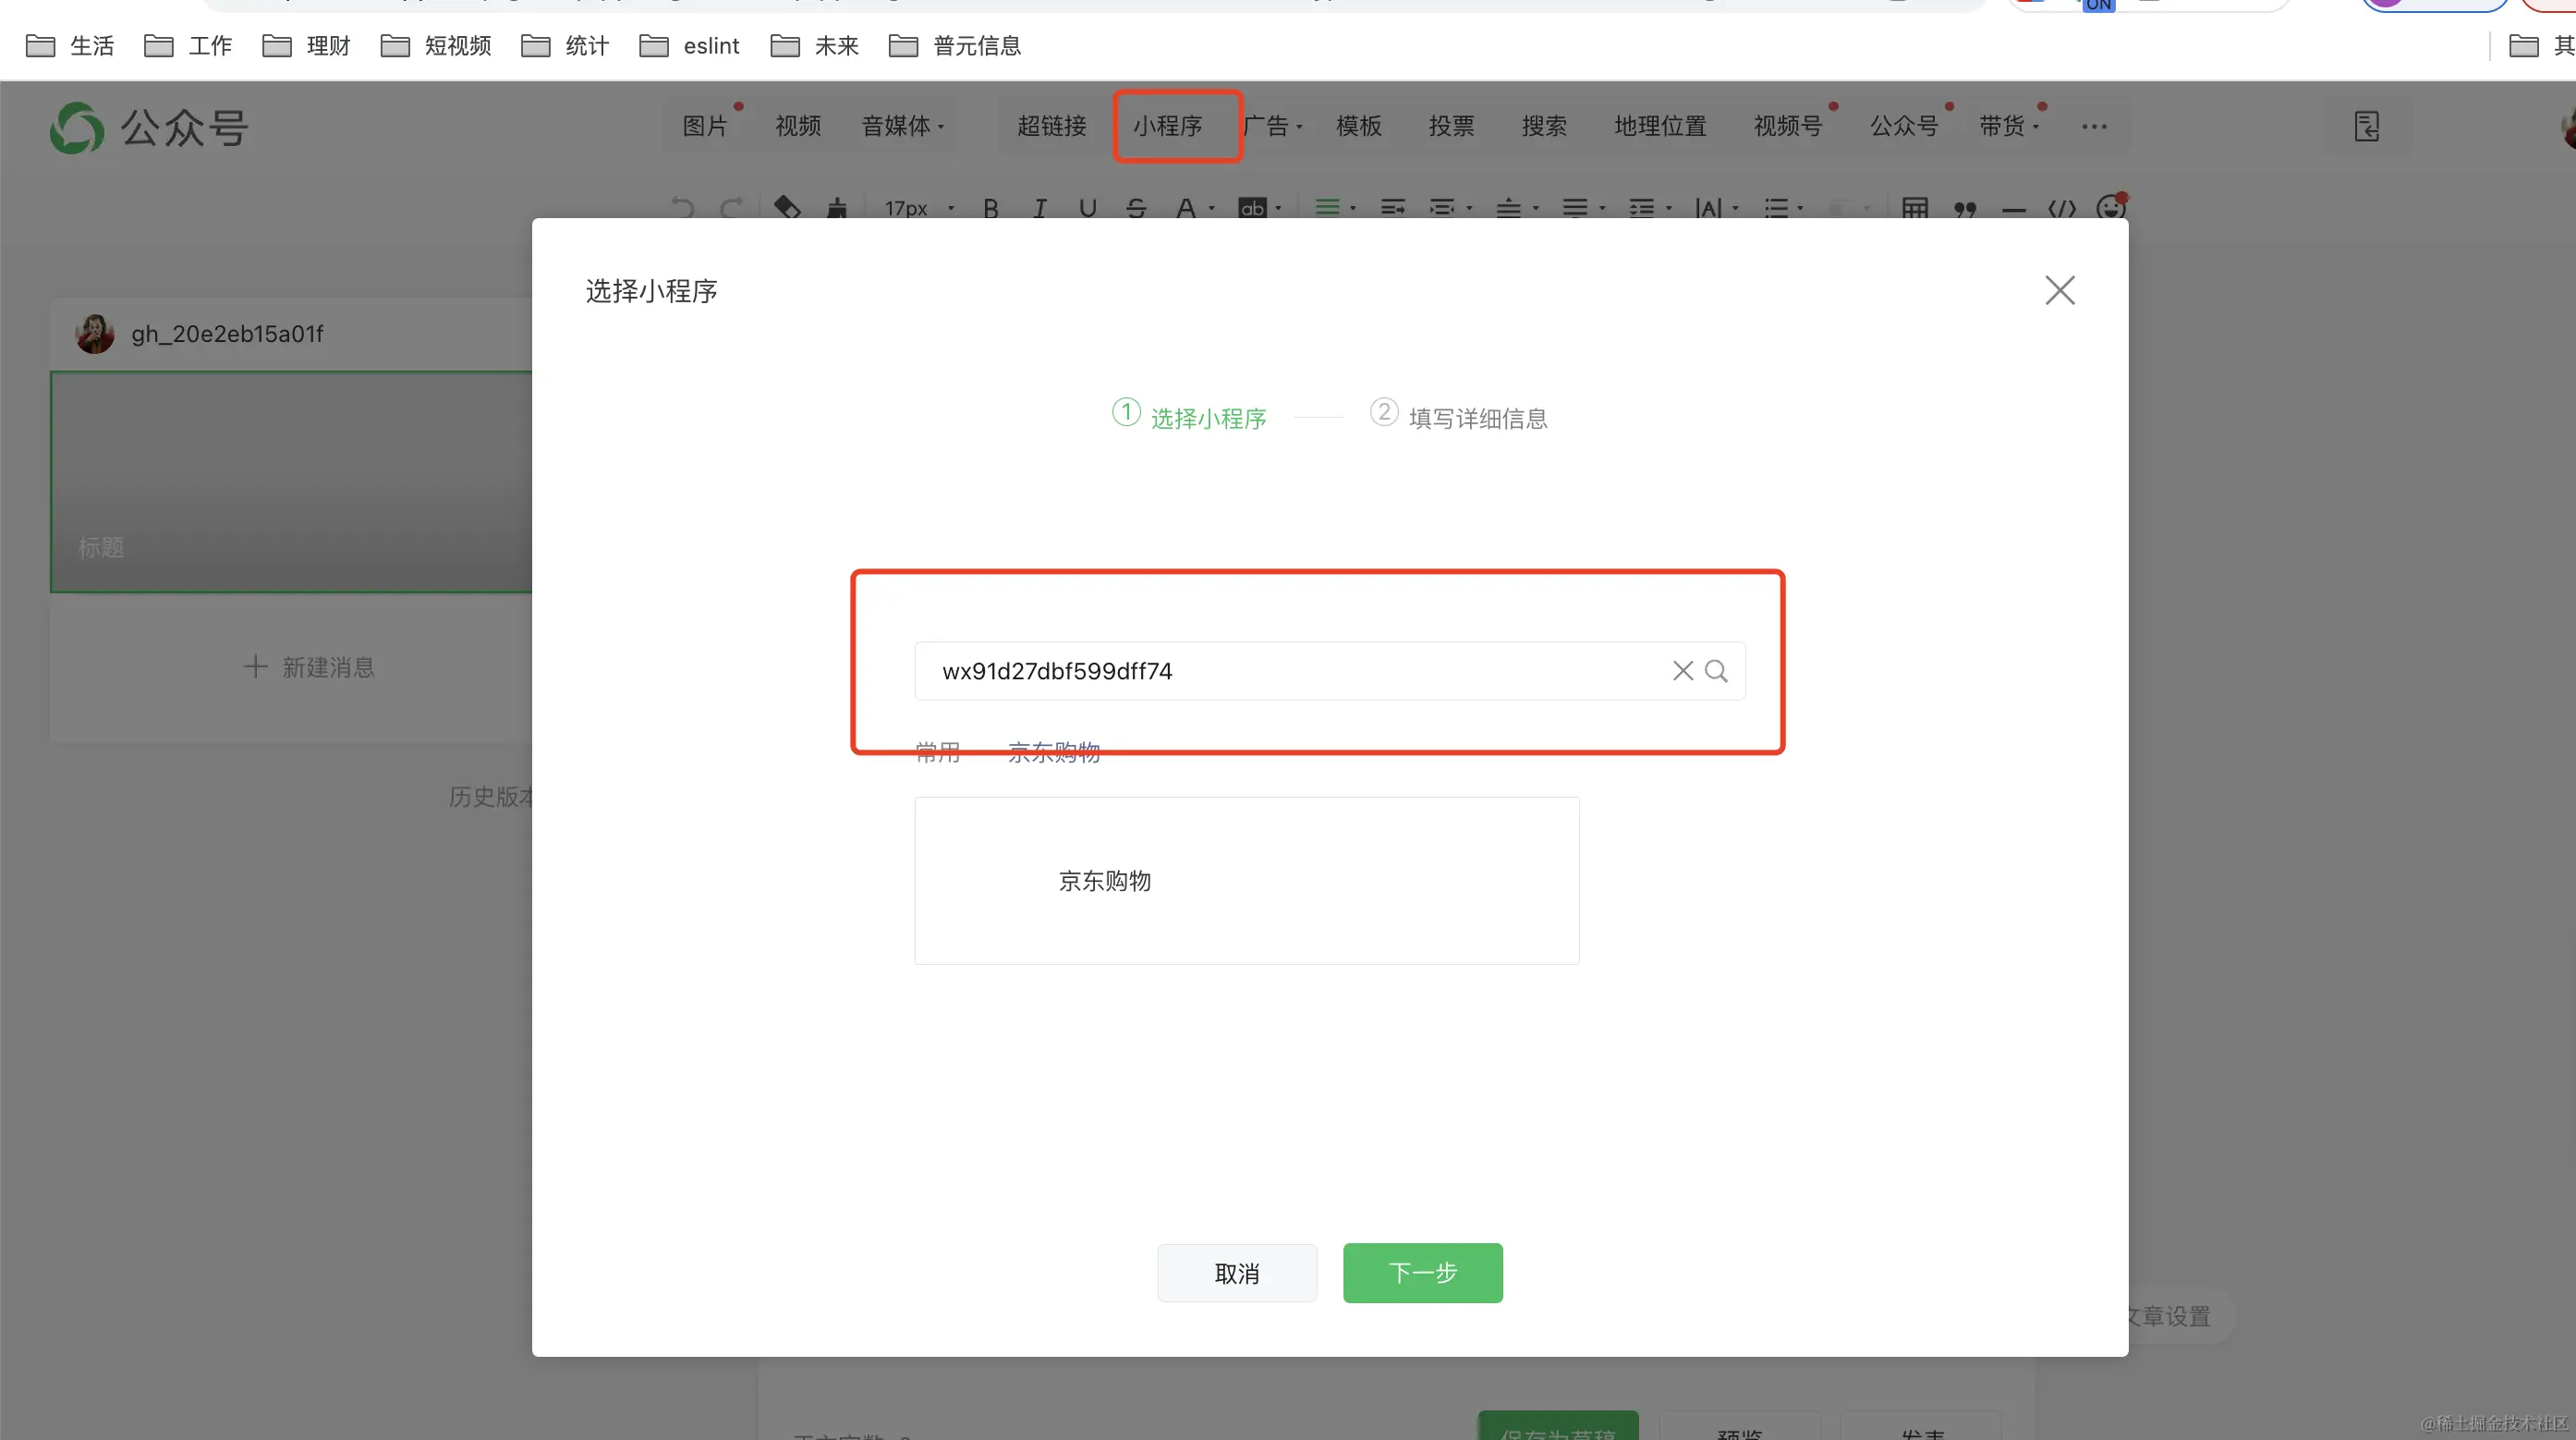The width and height of the screenshot is (2576, 1440).
Task: Open the three-dots more menu
Action: (x=2094, y=126)
